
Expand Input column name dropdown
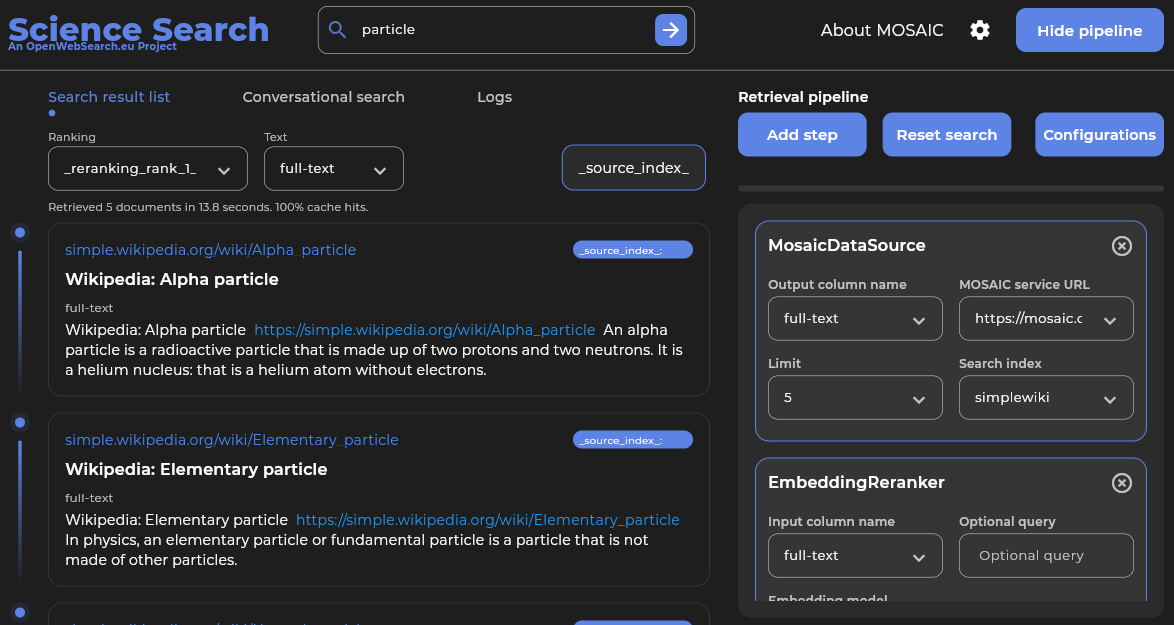point(855,555)
